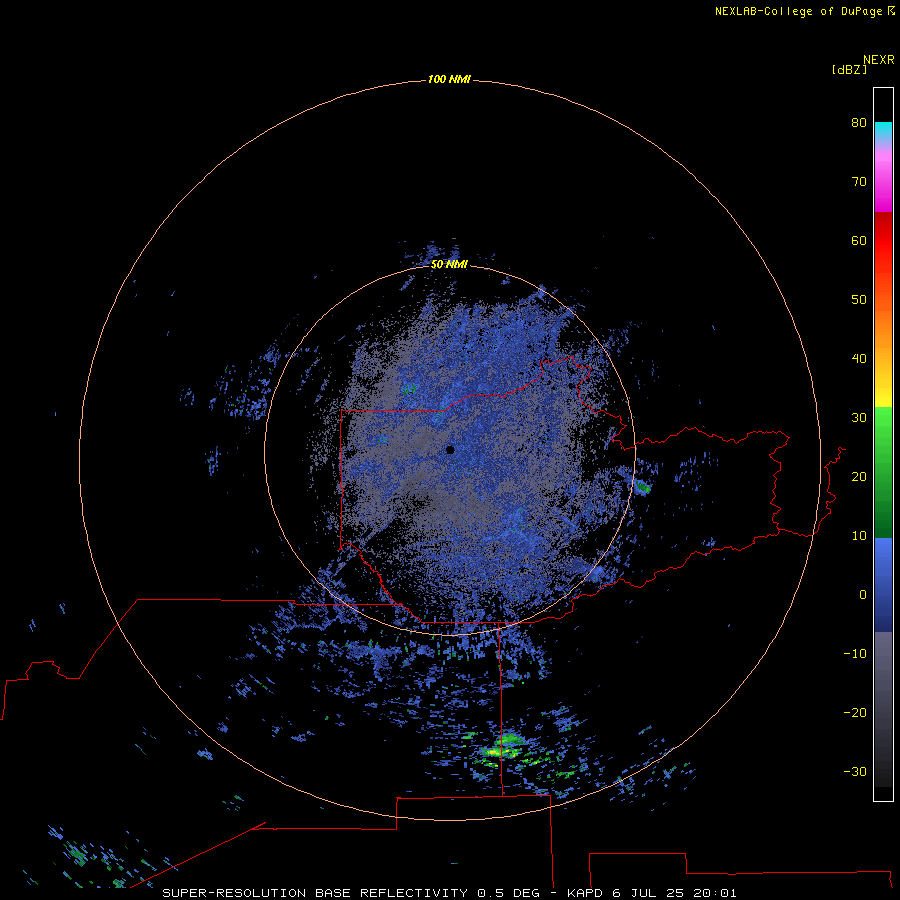Click the 10 dBZ scale value
900x900 pixels.
tap(859, 536)
